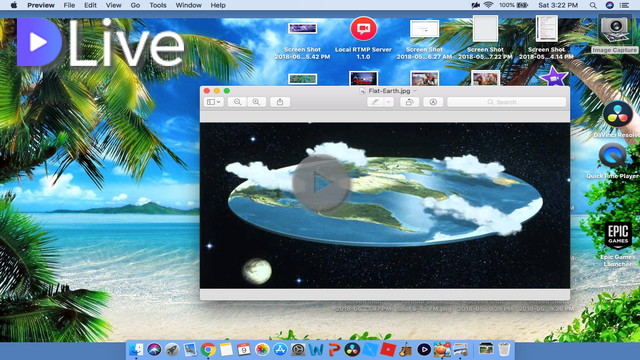Open Roblox red icon in dock
The height and width of the screenshot is (360, 640).
pyautogui.click(x=388, y=350)
